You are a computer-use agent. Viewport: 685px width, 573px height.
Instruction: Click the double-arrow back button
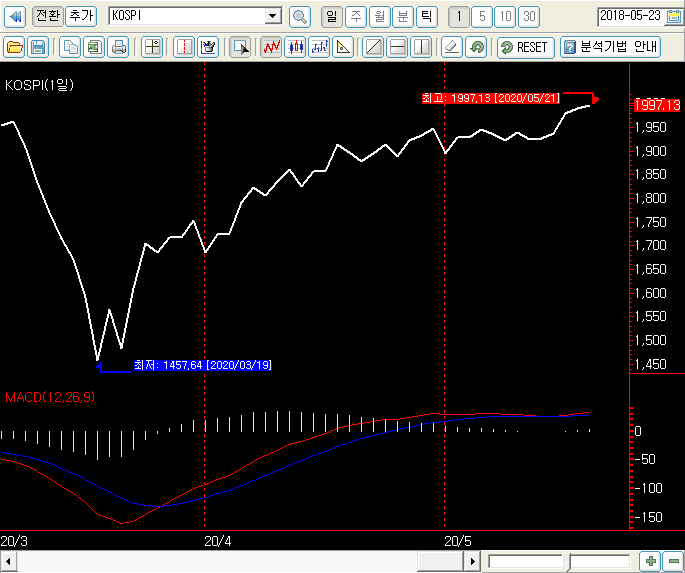pyautogui.click(x=15, y=17)
